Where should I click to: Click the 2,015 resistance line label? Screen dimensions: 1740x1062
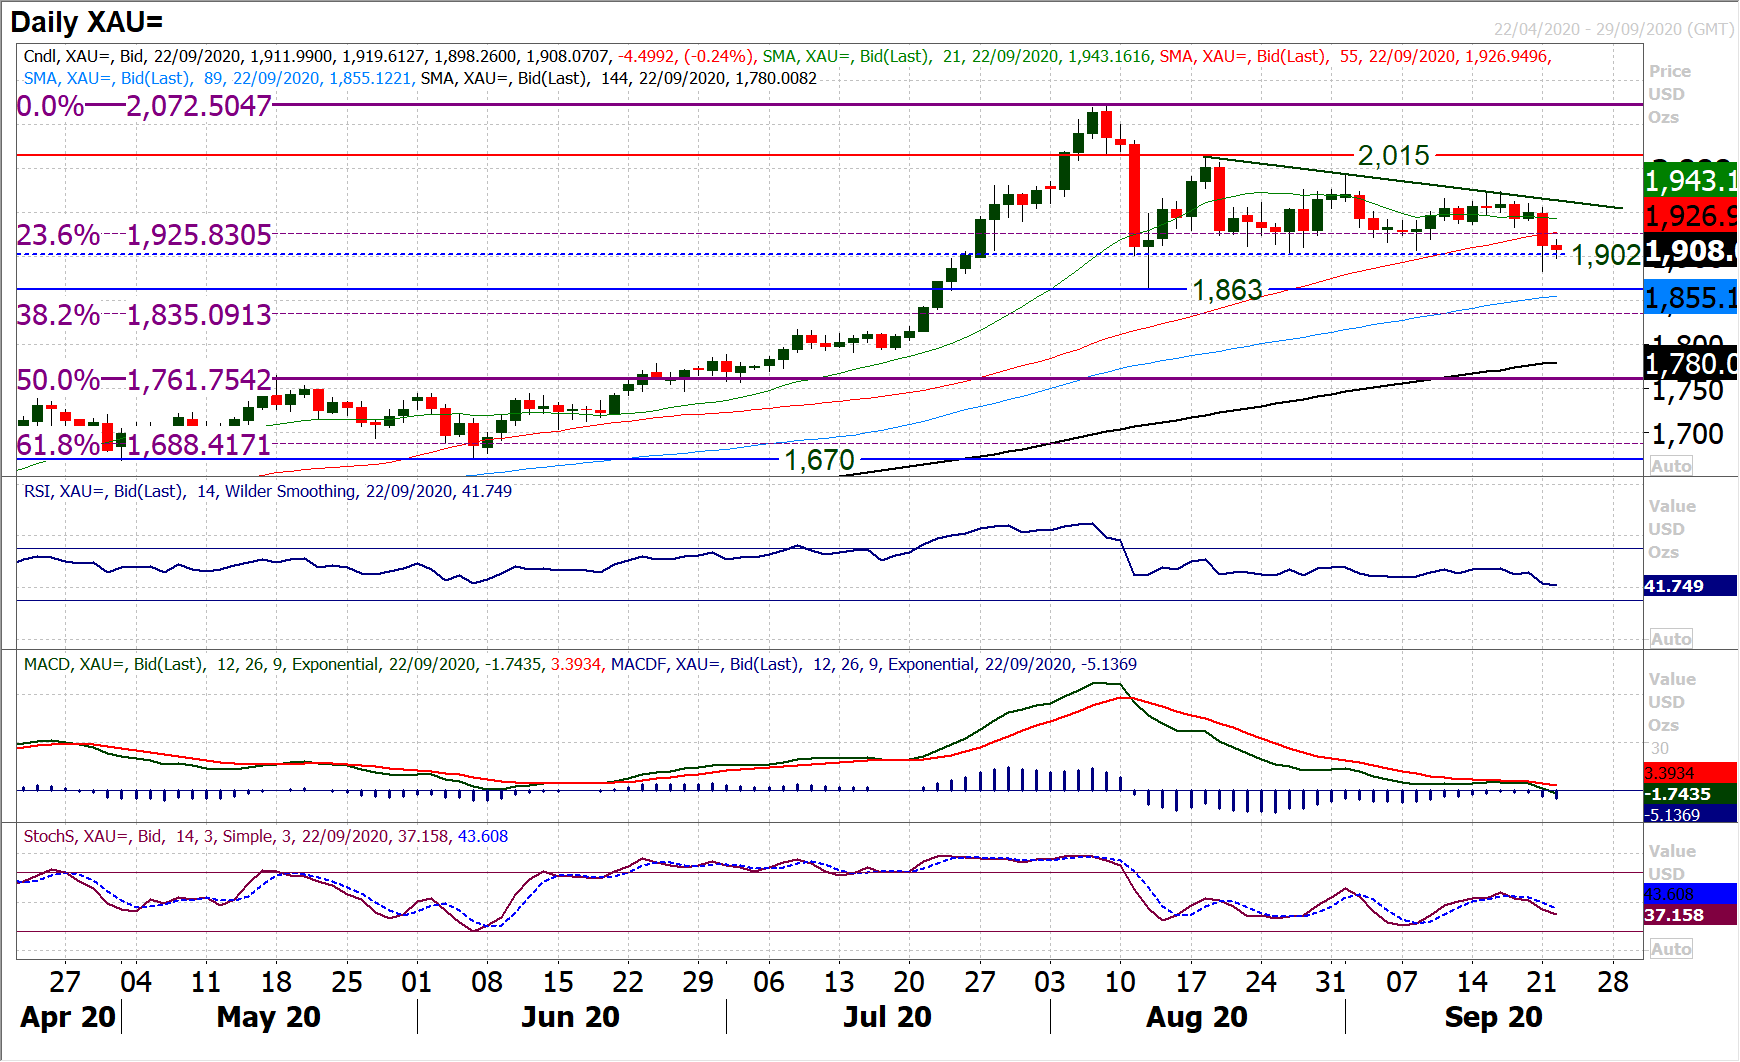point(1393,156)
